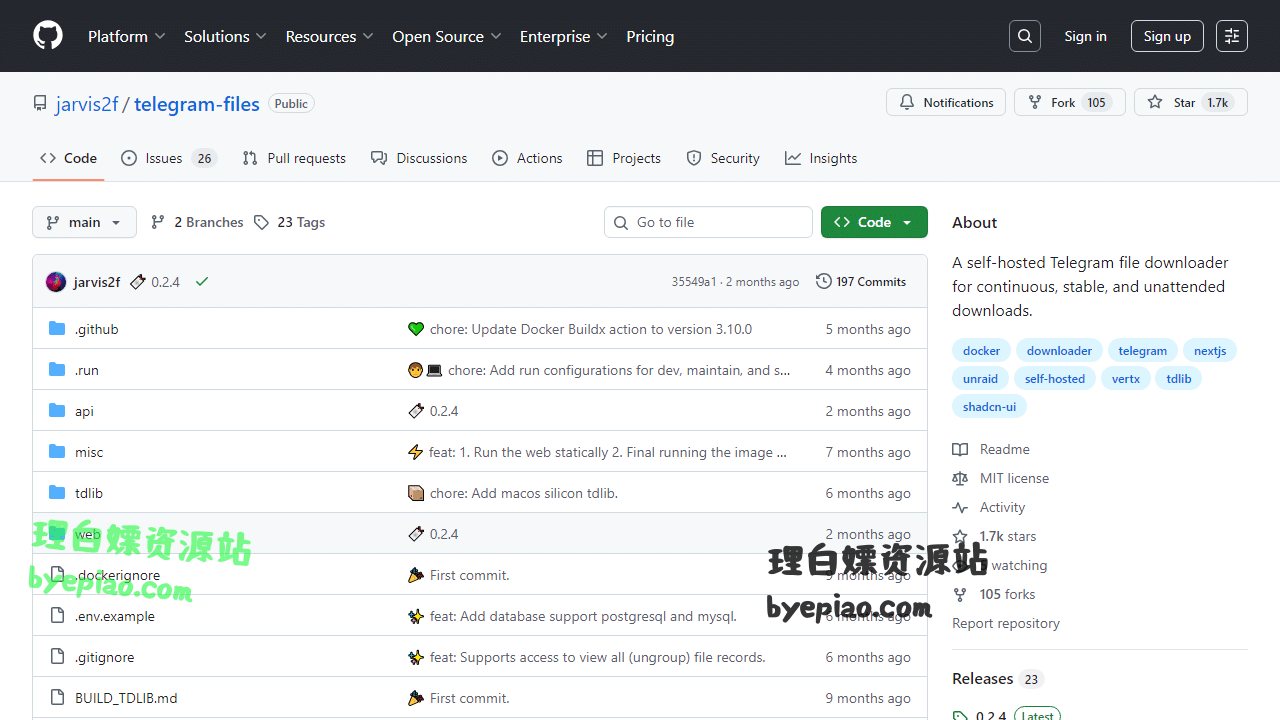Click the .env.example file icon

57,616
